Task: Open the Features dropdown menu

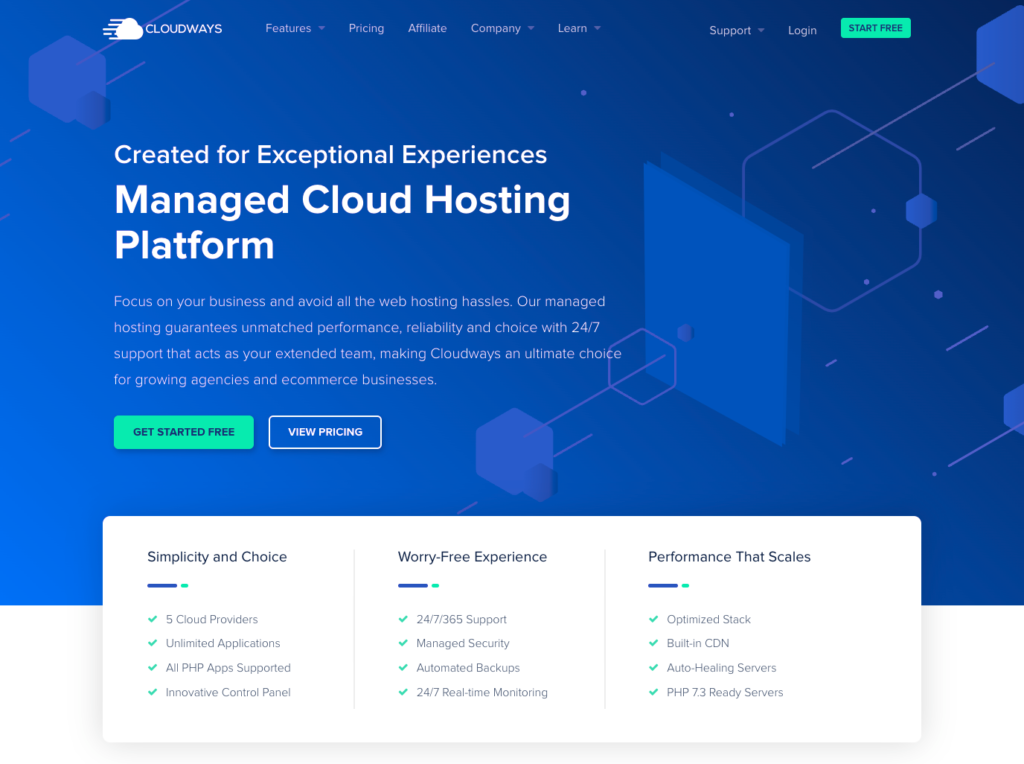Action: [x=295, y=28]
